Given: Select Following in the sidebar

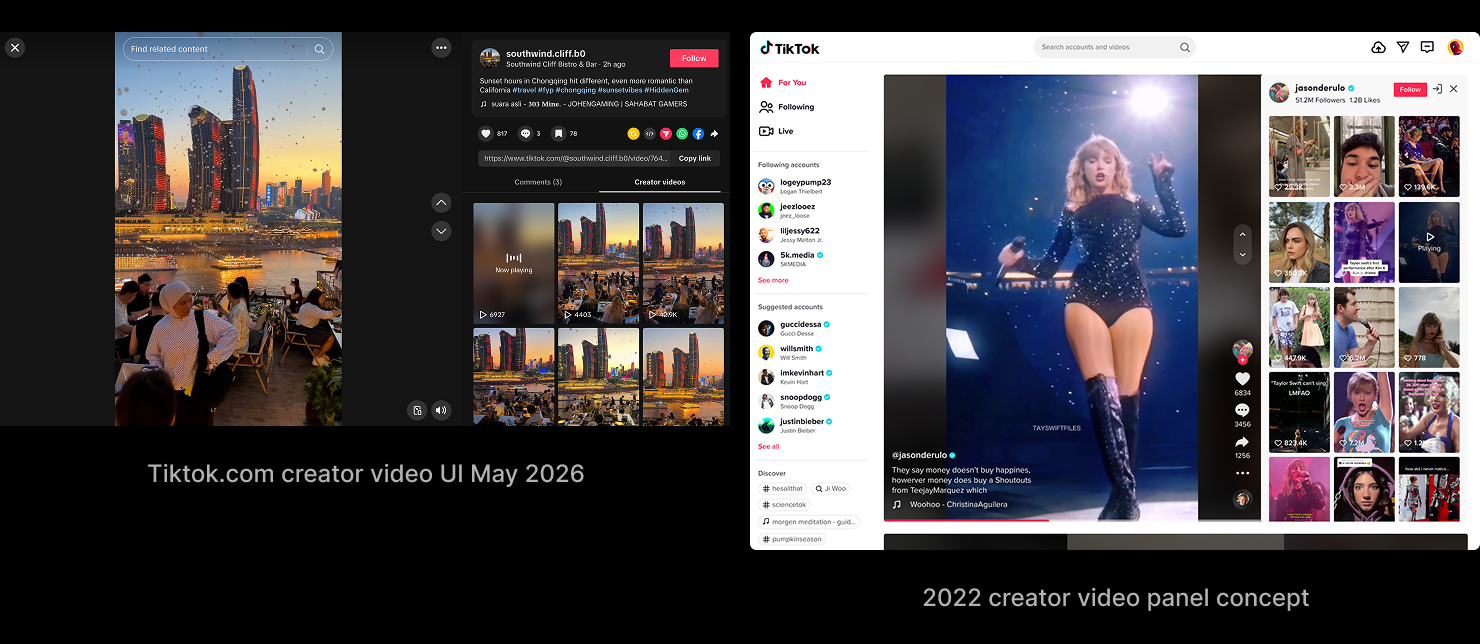Looking at the screenshot, I should [x=787, y=107].
